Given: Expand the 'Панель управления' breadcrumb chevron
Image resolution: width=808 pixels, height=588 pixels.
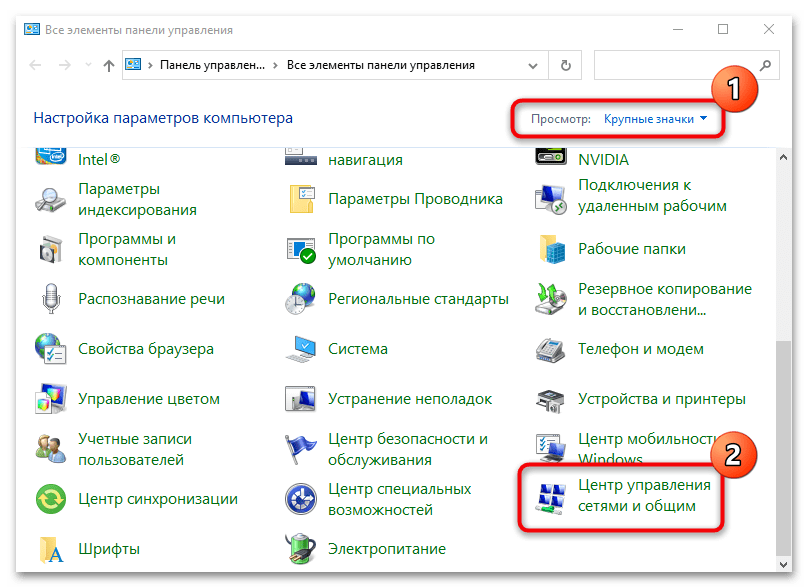Looking at the screenshot, I should pyautogui.click(x=276, y=66).
